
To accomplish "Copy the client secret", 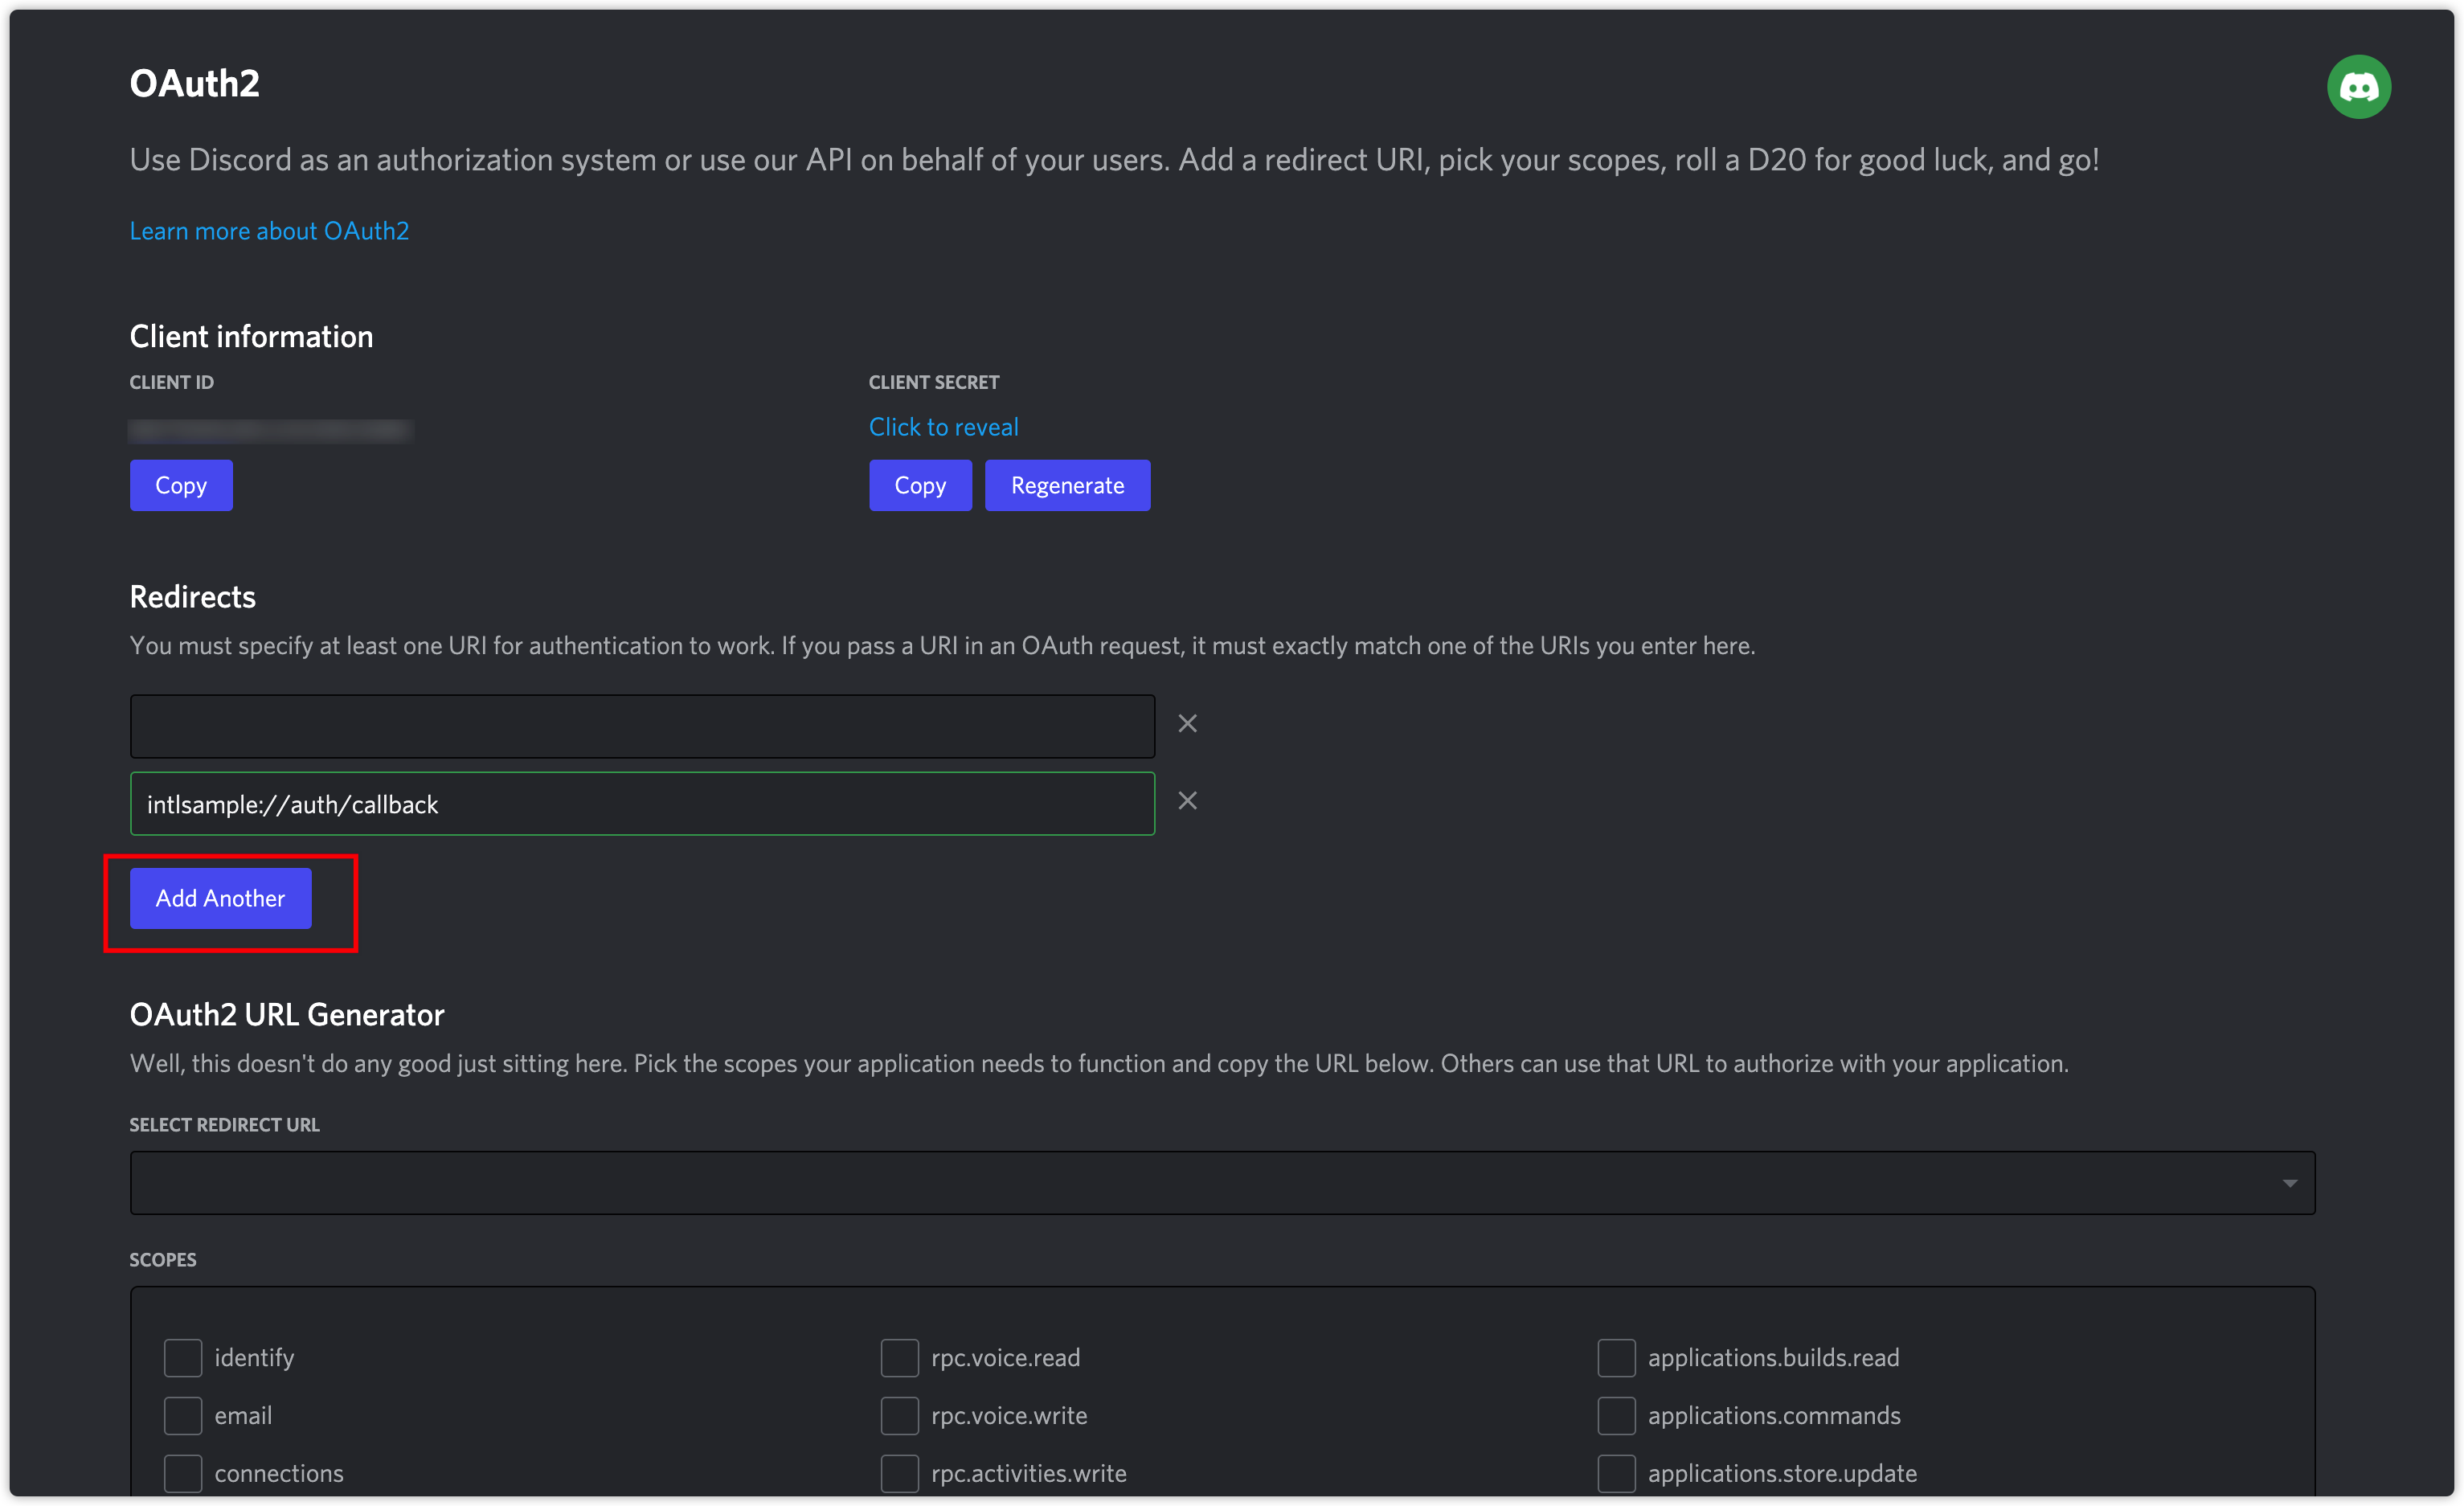I will click(920, 485).
